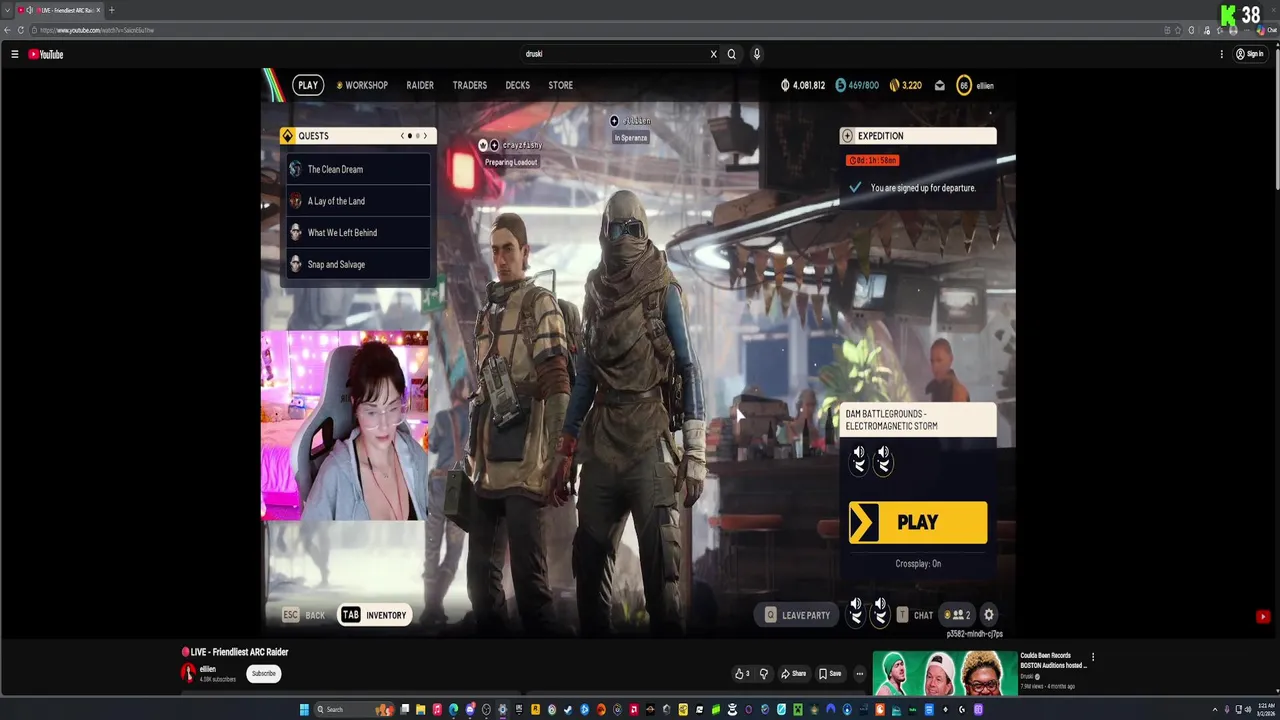Click the LEAVE PARTY button
The width and height of the screenshot is (1280, 720).
coord(797,615)
